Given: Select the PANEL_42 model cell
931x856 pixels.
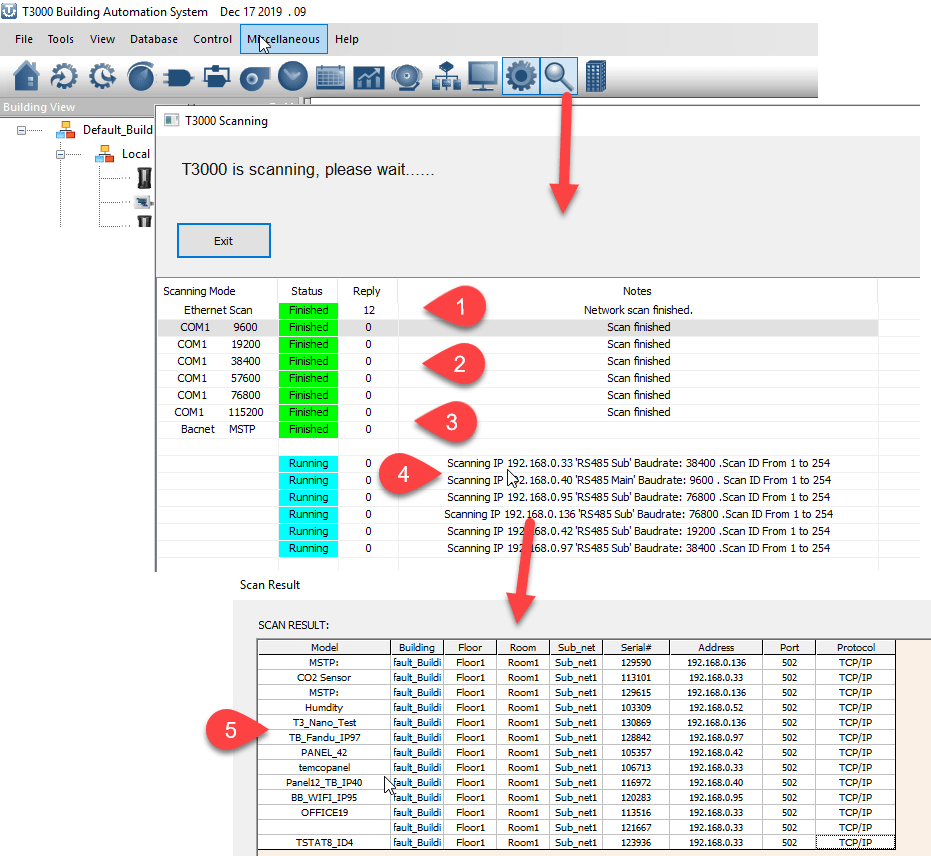Looking at the screenshot, I should (x=324, y=752).
